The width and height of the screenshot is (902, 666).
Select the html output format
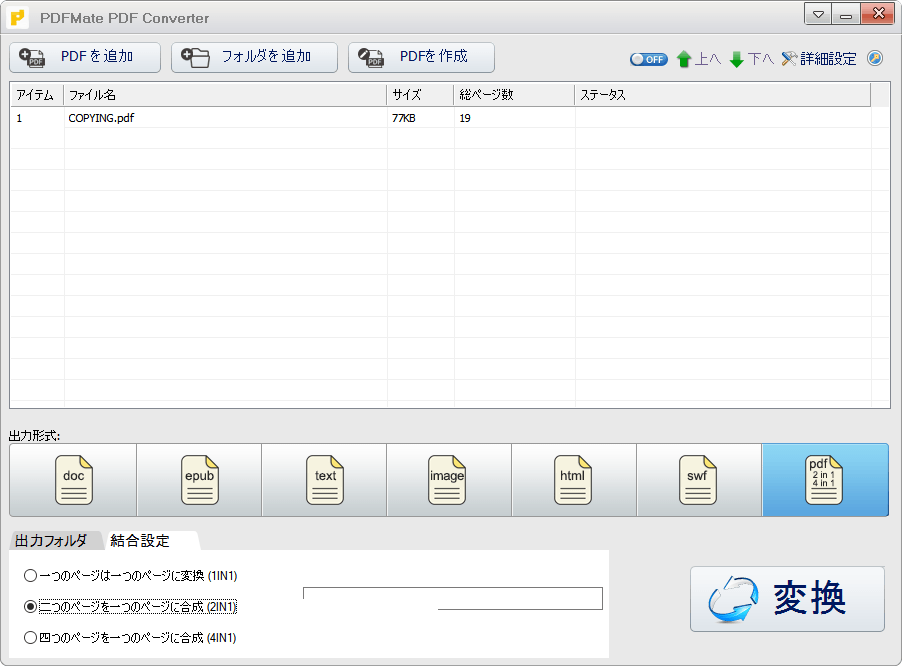(574, 480)
